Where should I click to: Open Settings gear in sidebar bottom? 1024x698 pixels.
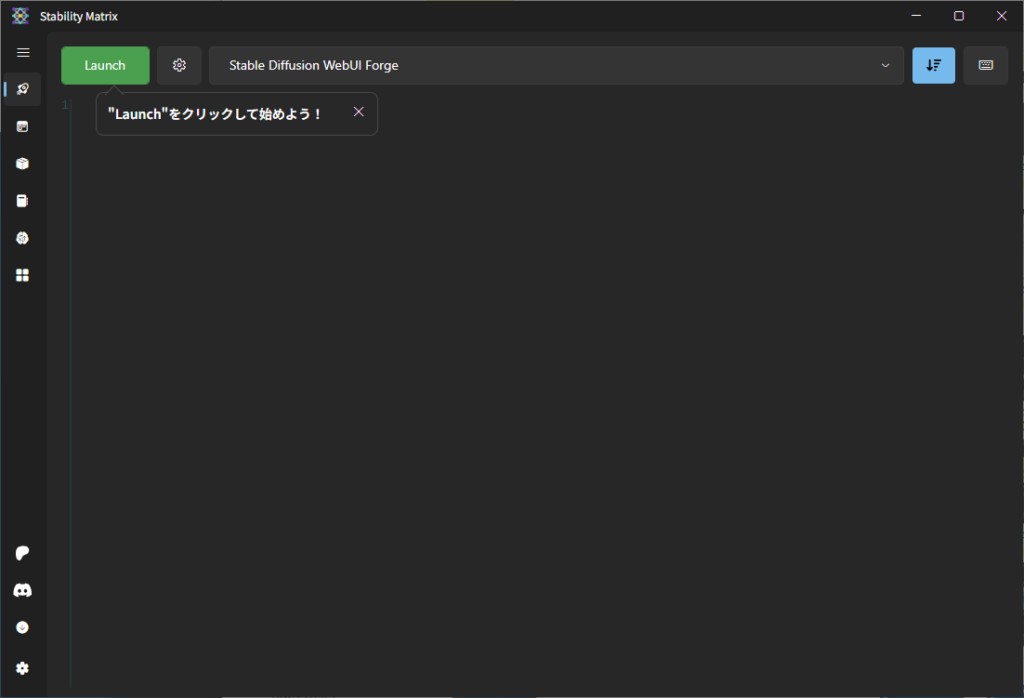point(22,668)
